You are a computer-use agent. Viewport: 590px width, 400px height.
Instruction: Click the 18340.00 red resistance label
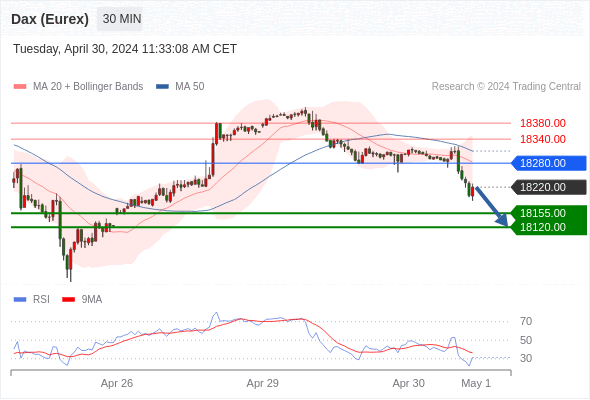tap(543, 139)
